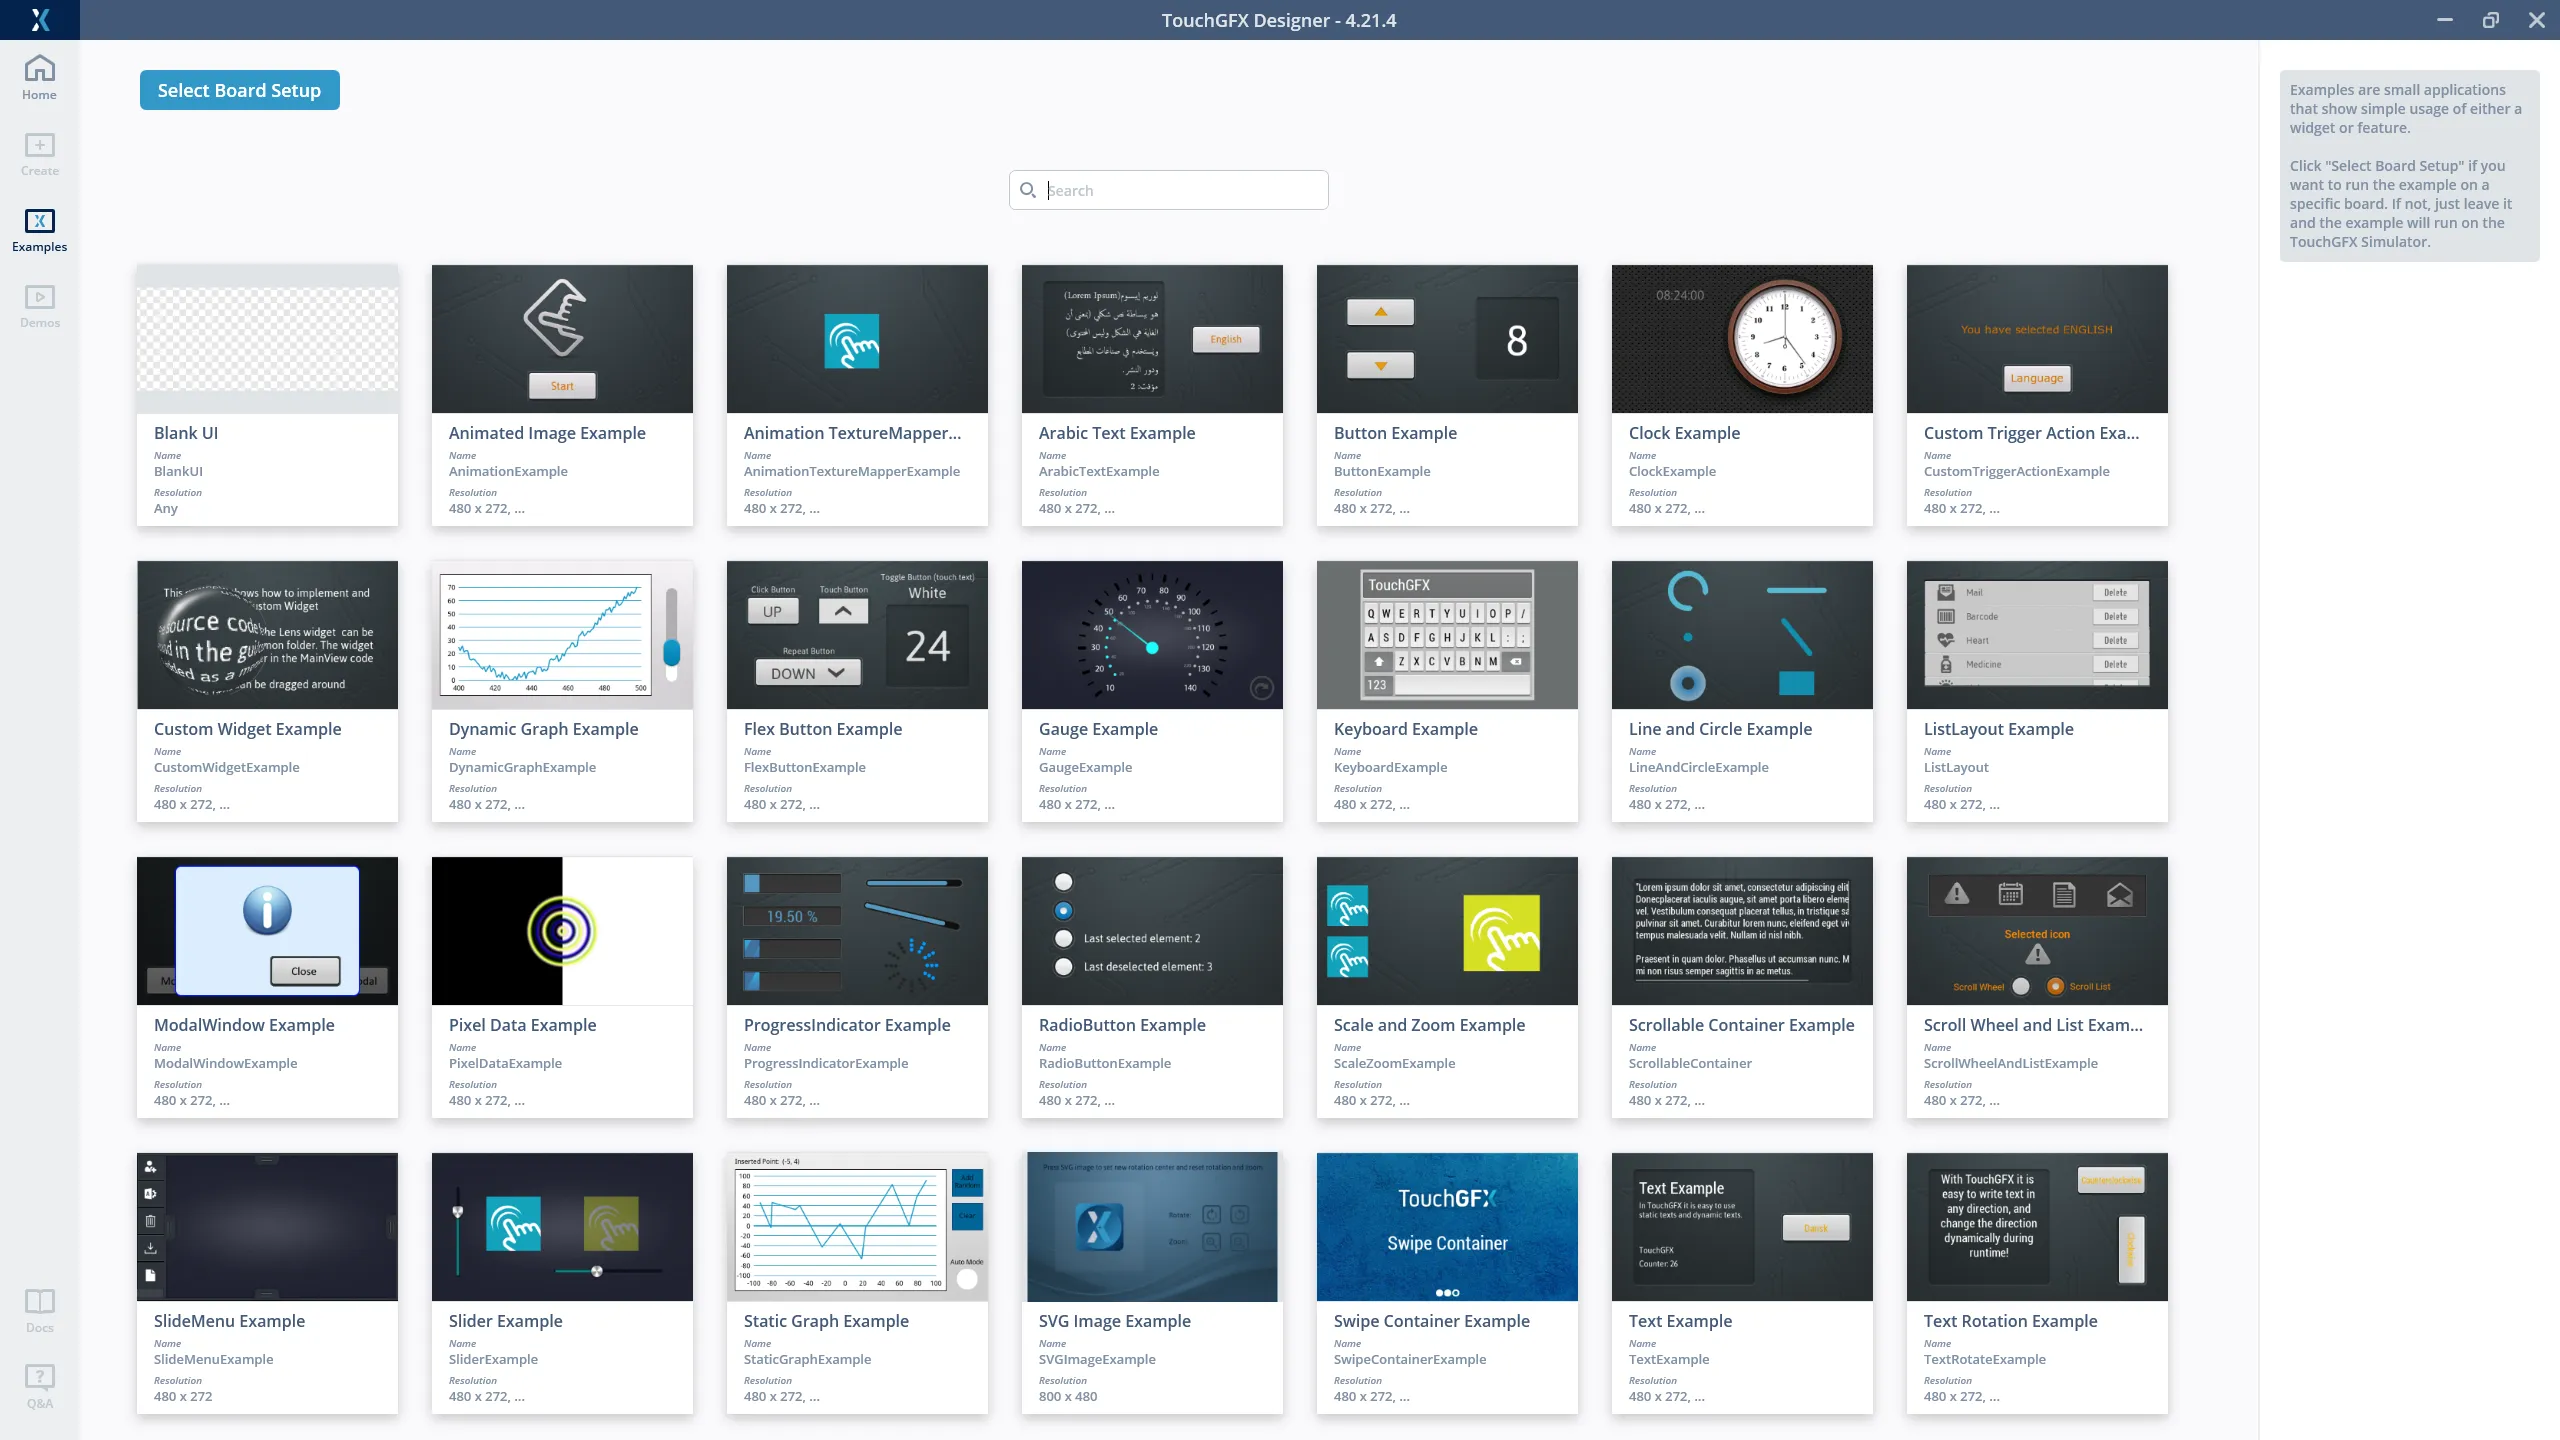Viewport: 2560px width, 1440px height.
Task: Click Select Board Setup button
Action: point(239,90)
